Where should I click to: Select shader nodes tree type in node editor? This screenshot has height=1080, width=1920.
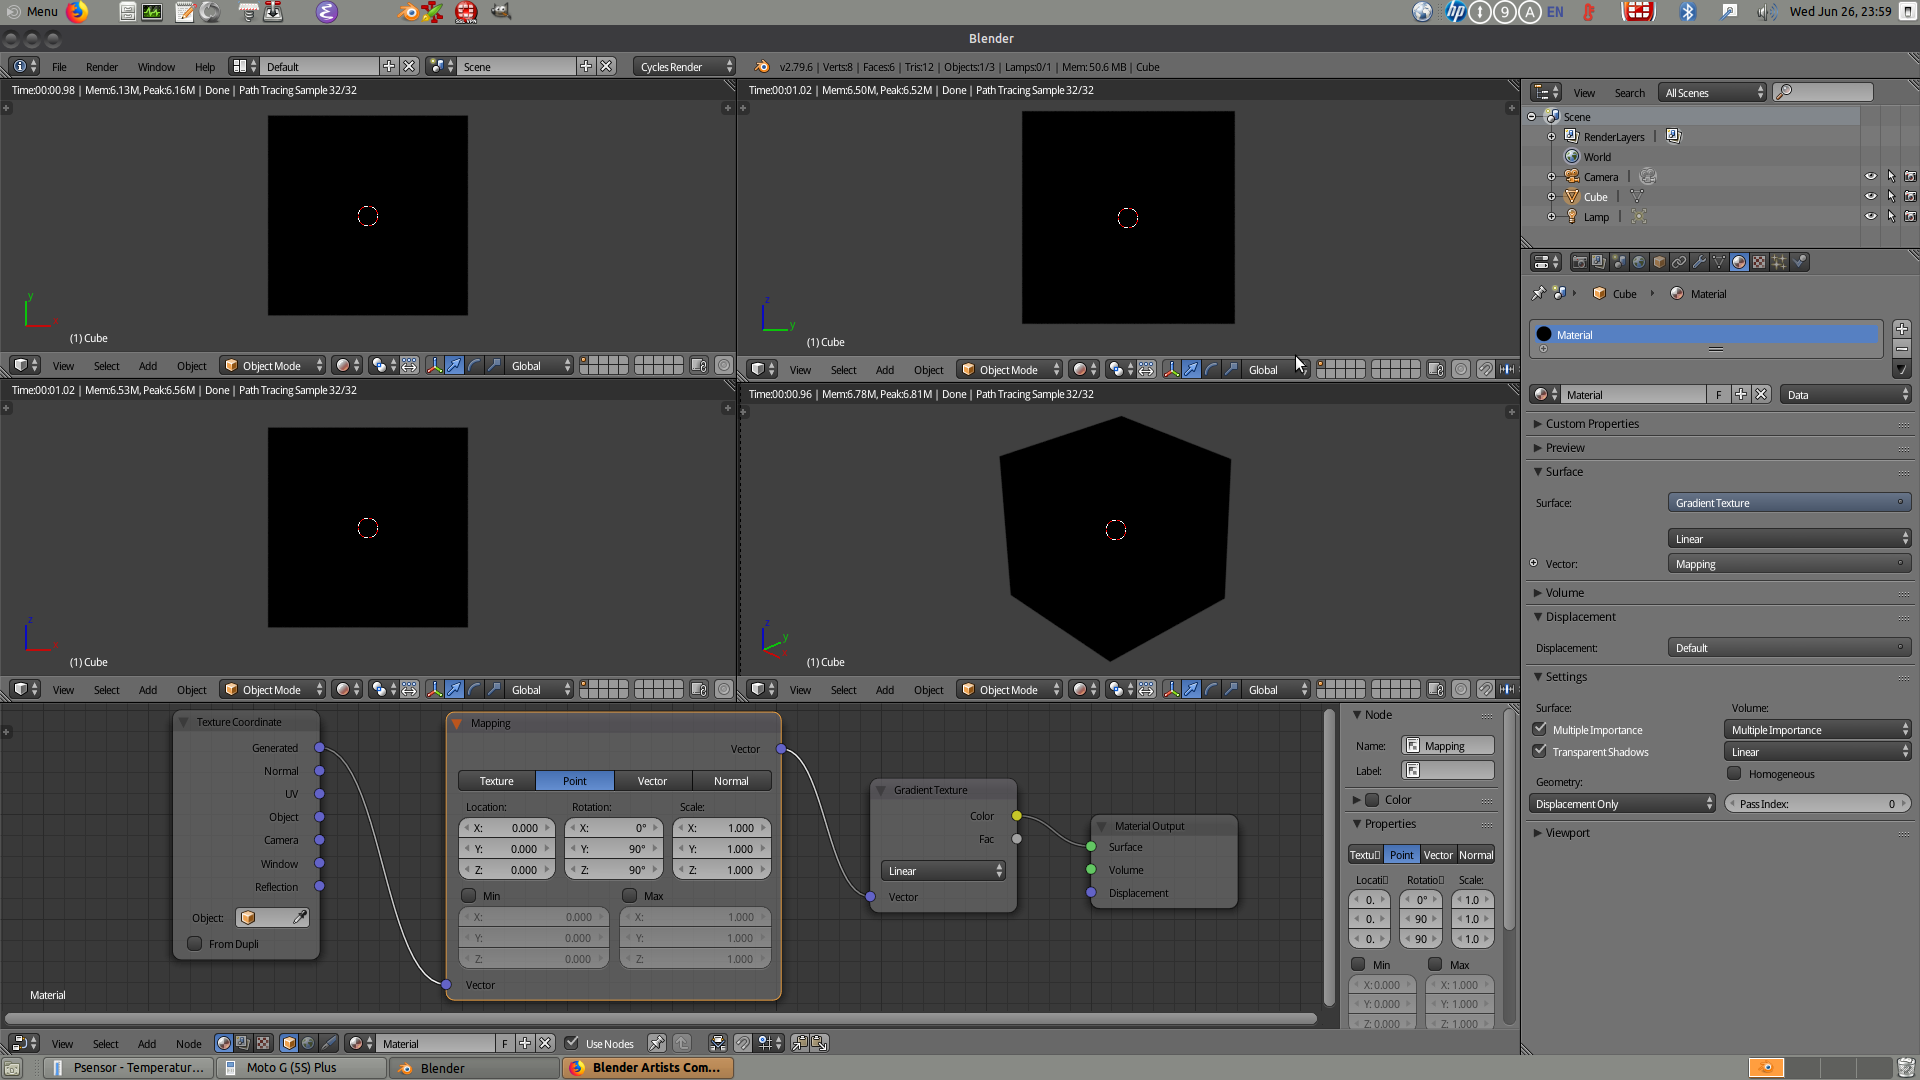224,1043
